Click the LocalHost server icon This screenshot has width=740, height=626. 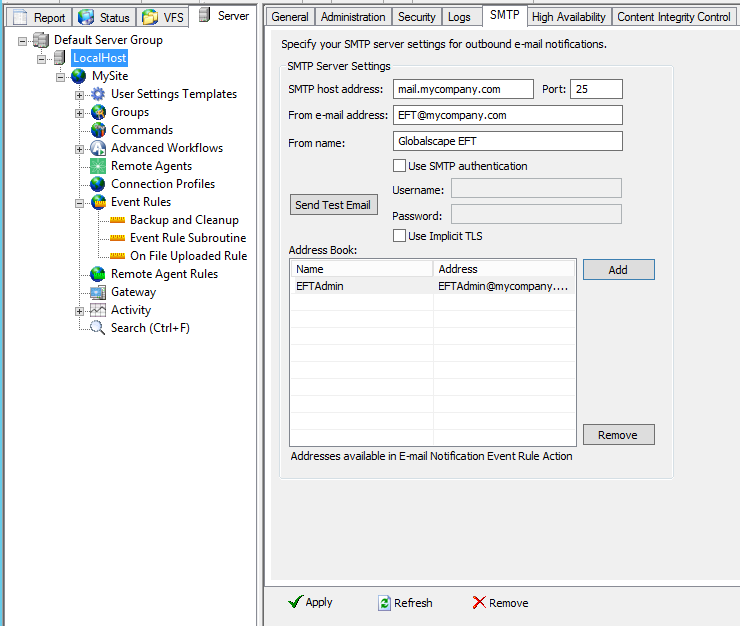(60, 58)
